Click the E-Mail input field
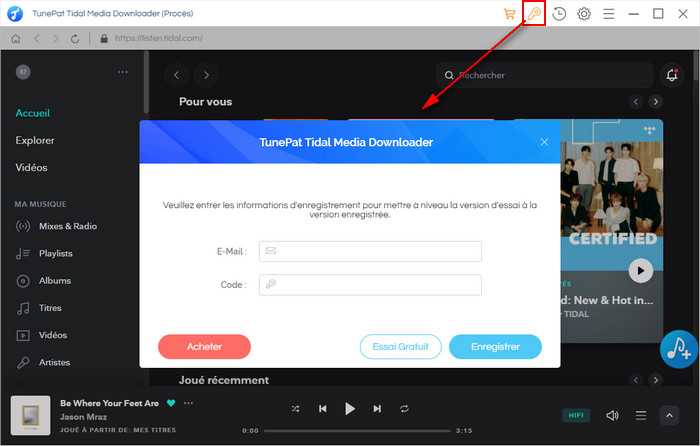 click(370, 251)
